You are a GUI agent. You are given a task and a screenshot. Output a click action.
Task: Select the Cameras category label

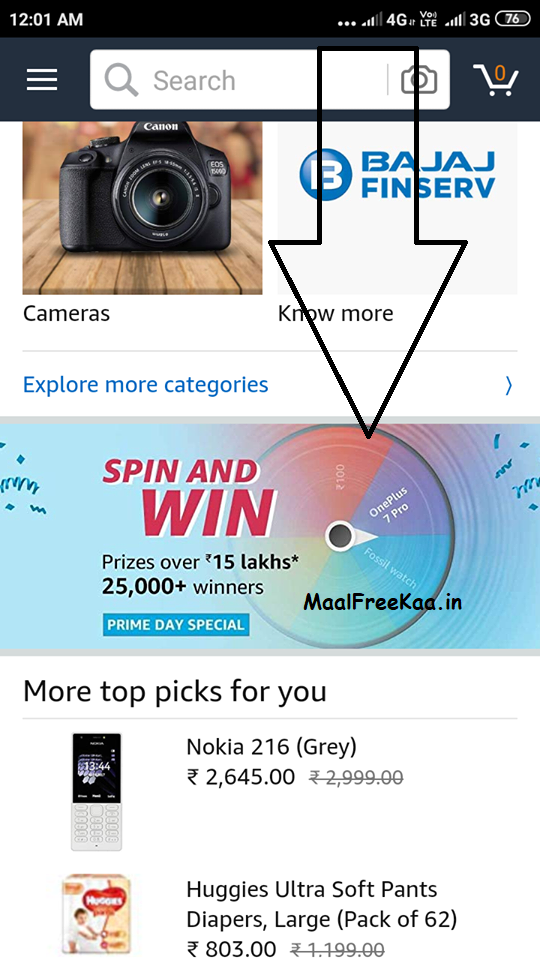(x=67, y=313)
